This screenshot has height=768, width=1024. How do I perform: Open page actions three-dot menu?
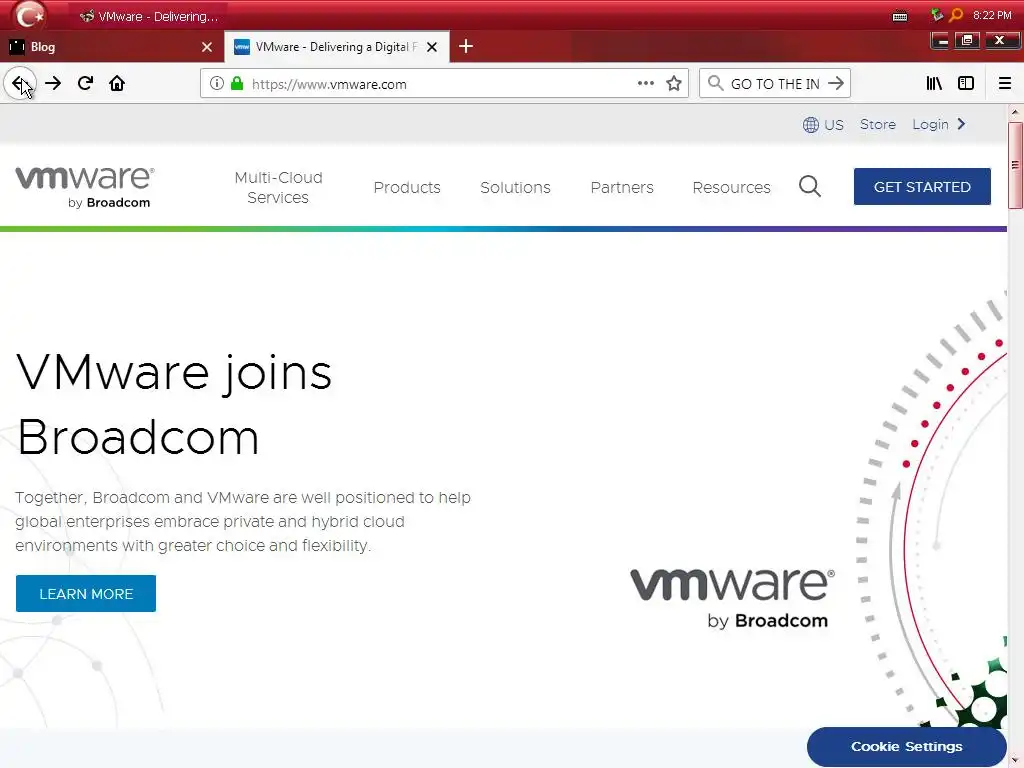(646, 83)
